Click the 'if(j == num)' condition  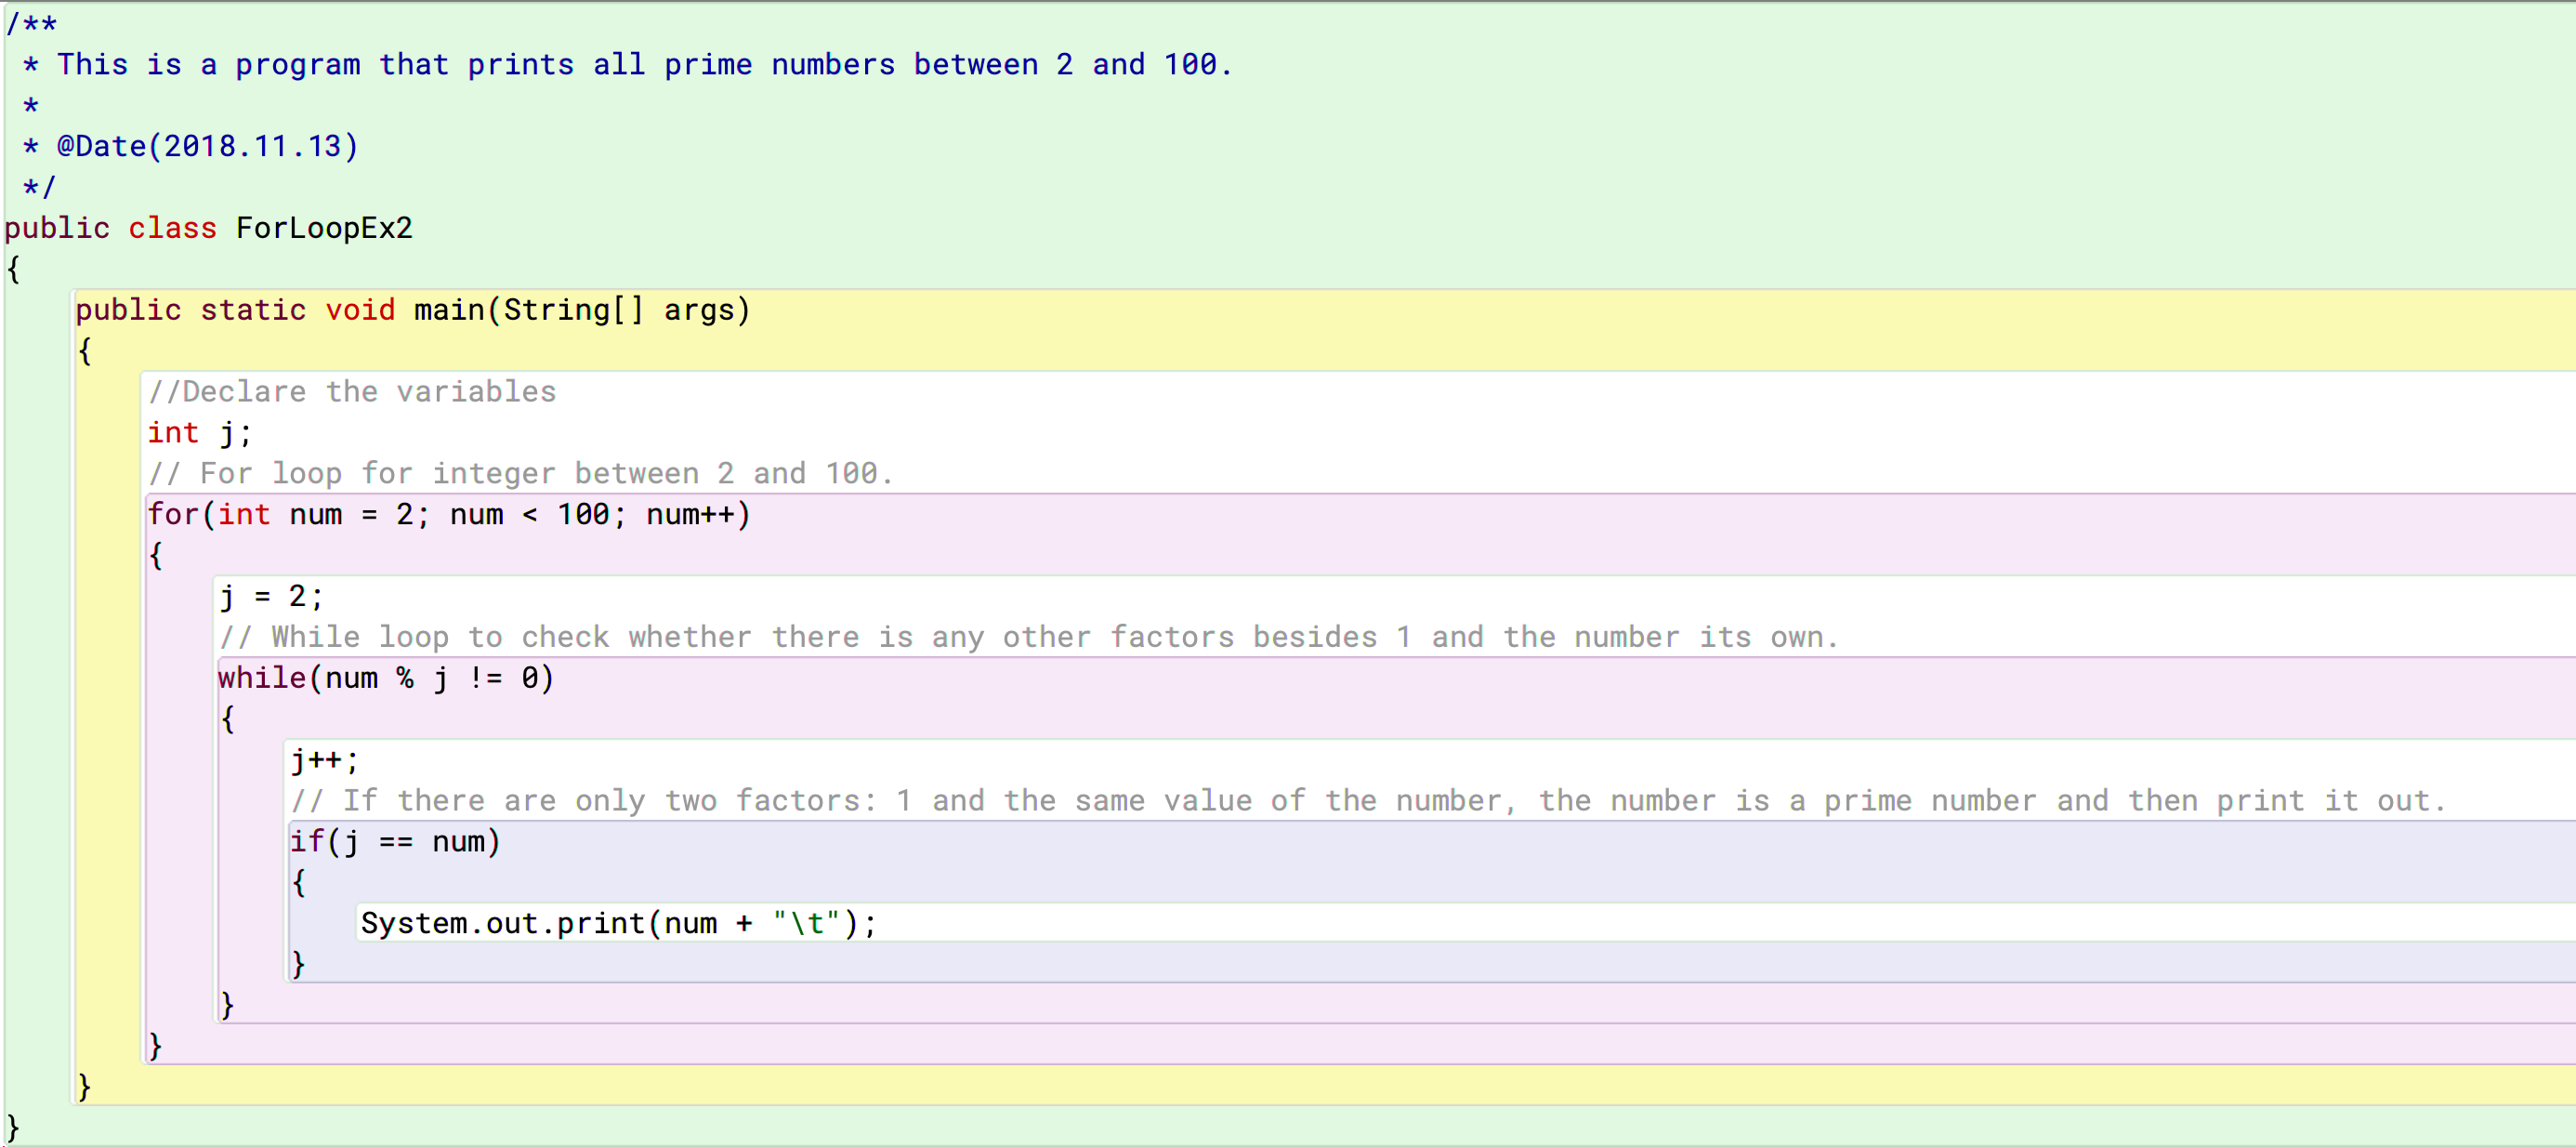395,842
